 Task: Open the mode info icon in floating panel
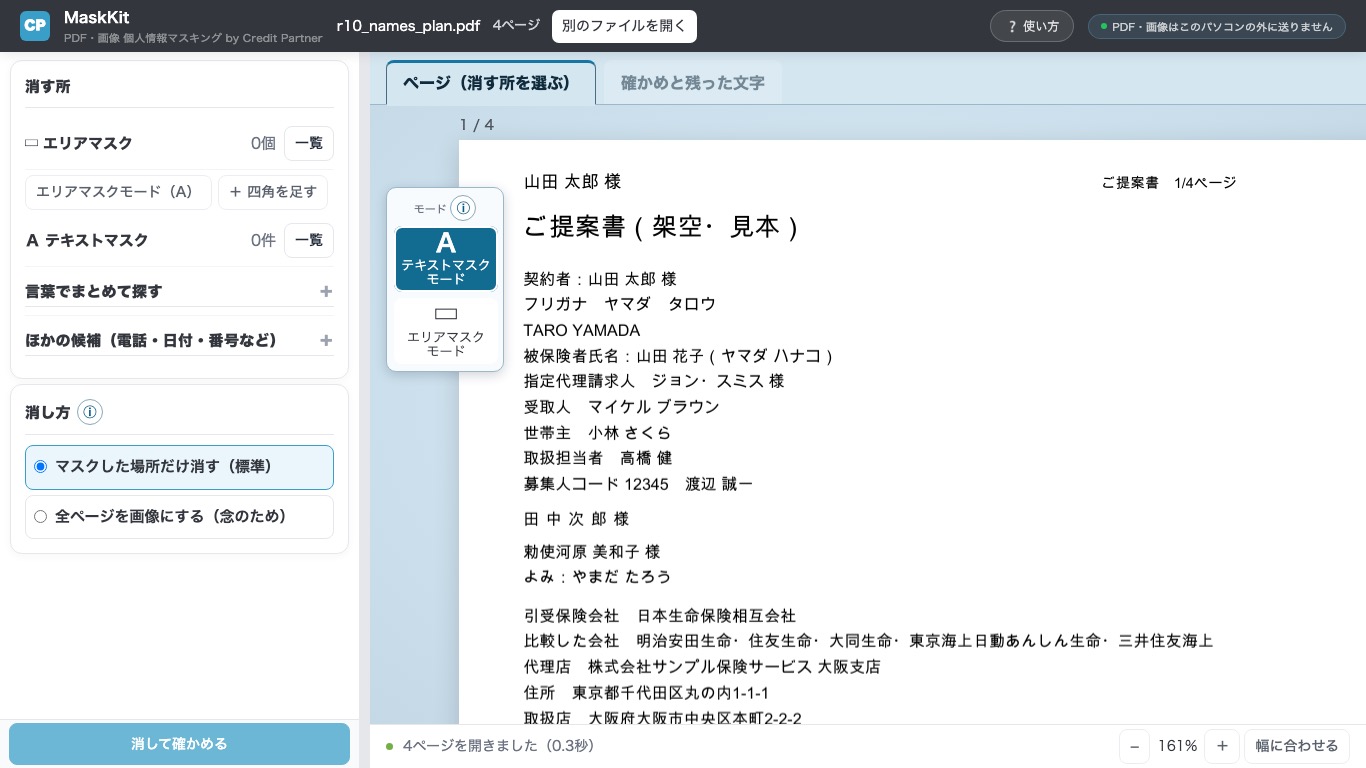point(462,208)
